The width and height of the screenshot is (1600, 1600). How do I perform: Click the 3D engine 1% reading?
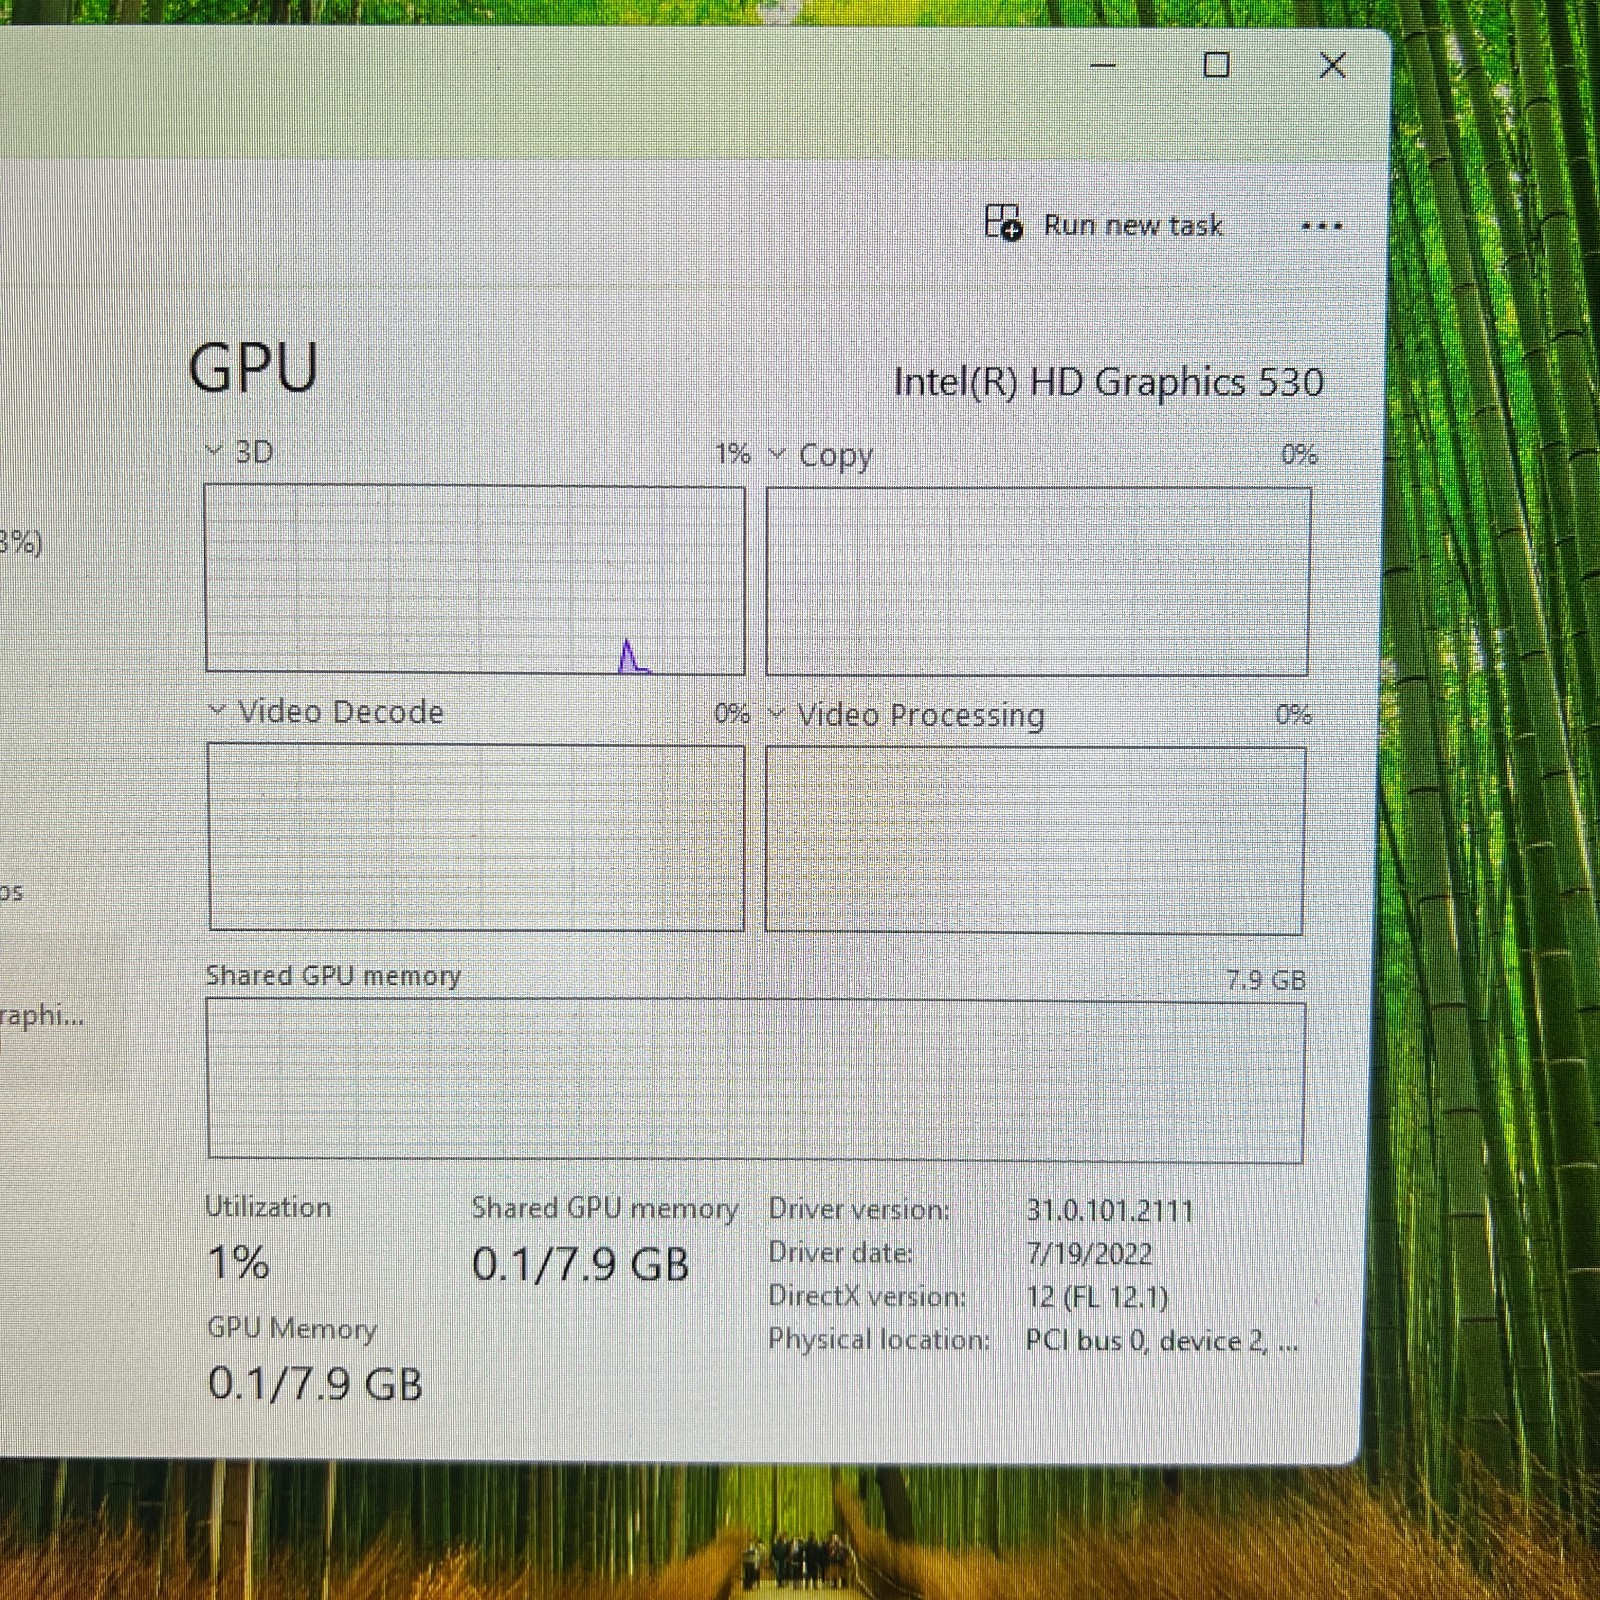coord(732,454)
